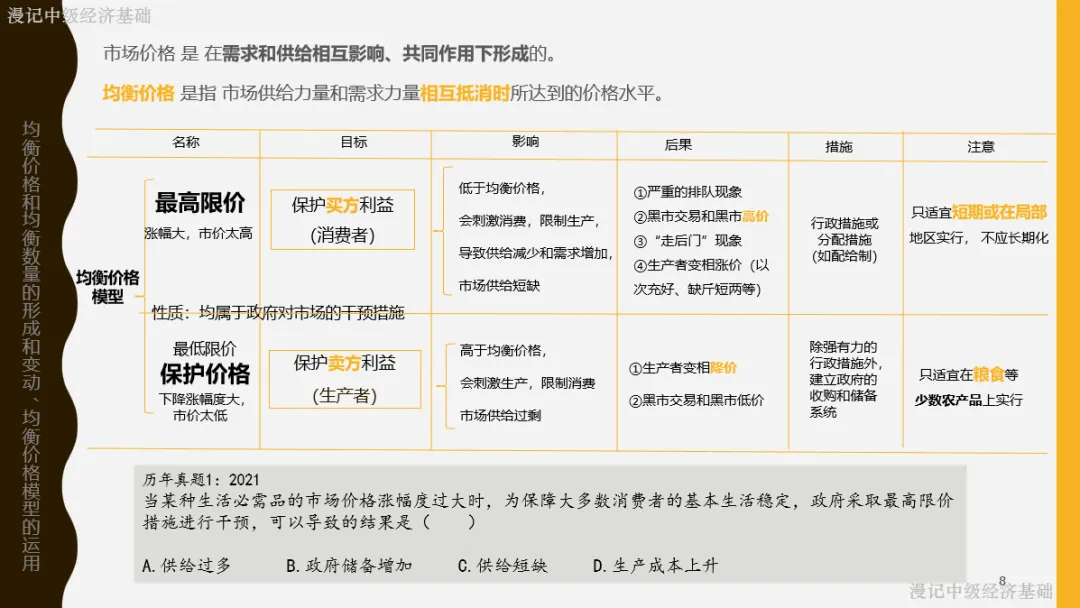Choose answer C. 供给短缺
Viewport: 1080px width, 608px height.
503,566
